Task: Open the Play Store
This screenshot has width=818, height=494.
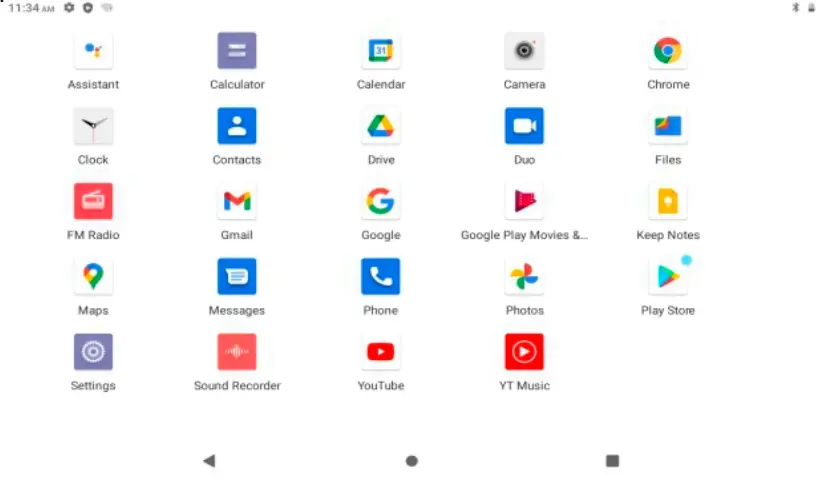Action: pyautogui.click(x=668, y=276)
